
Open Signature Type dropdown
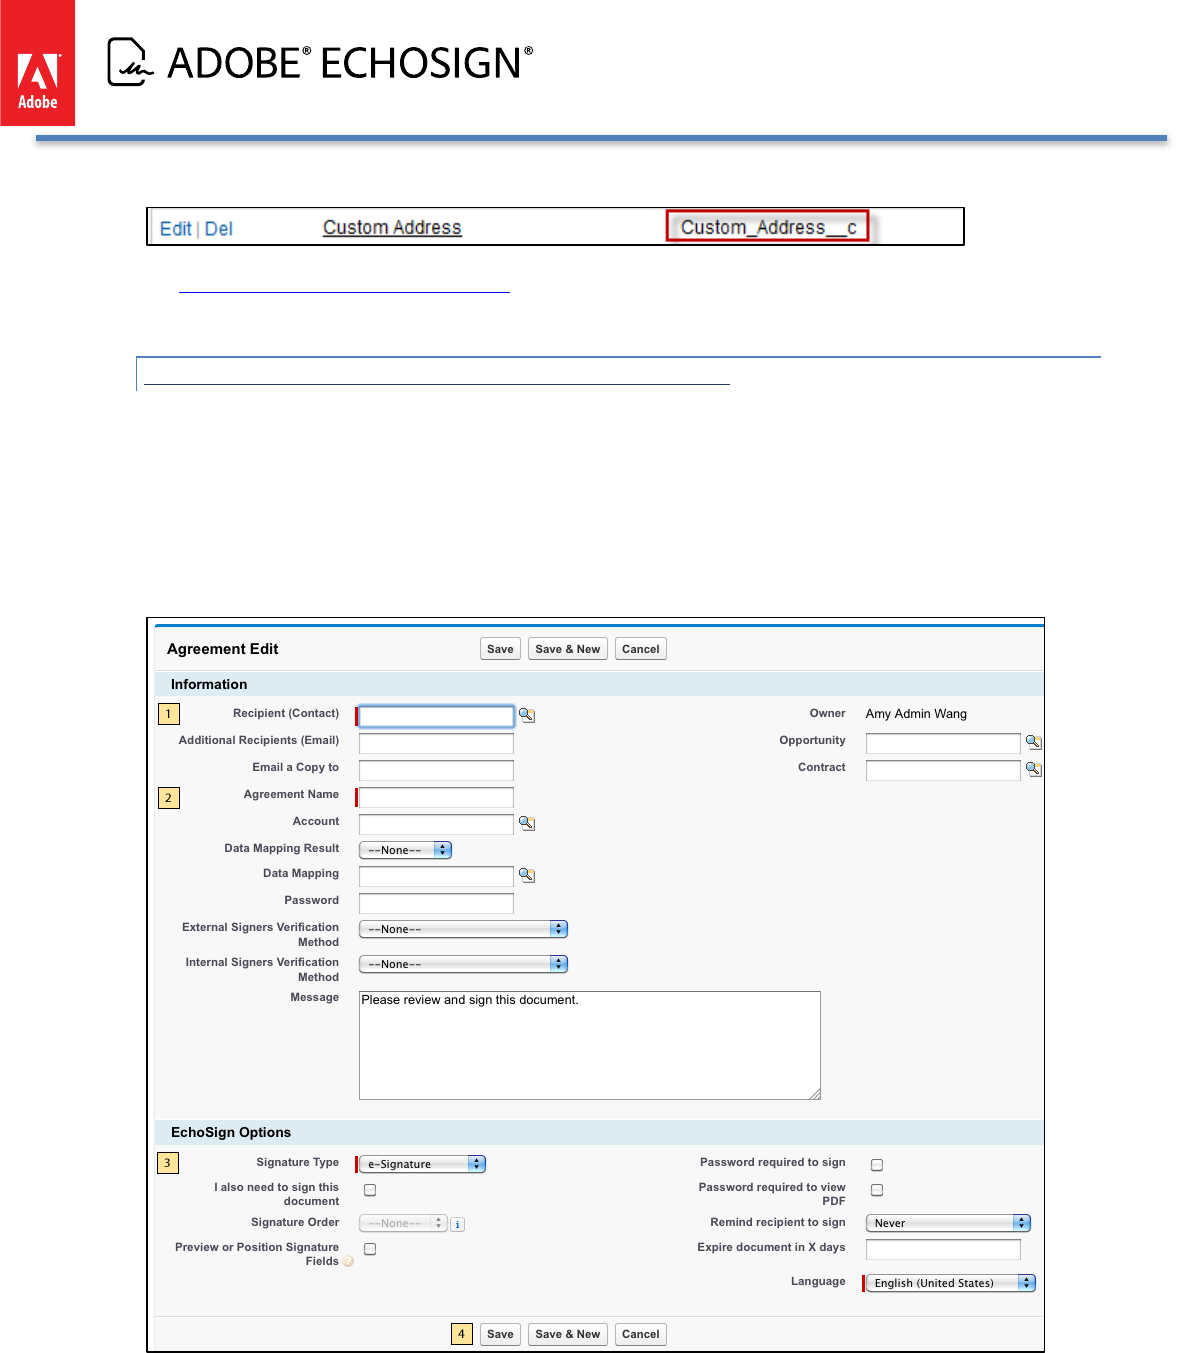[422, 1164]
